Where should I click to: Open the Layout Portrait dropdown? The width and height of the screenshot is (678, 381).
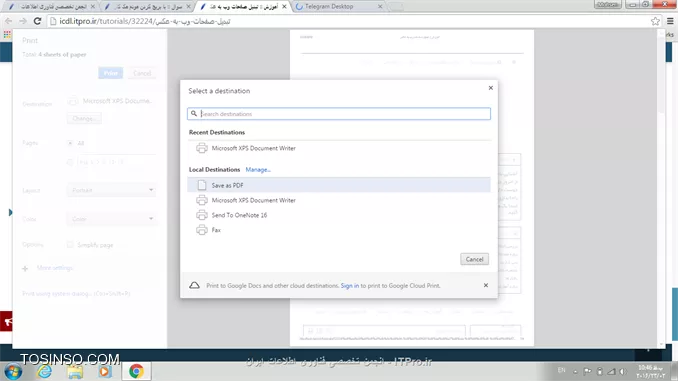pyautogui.click(x=112, y=190)
